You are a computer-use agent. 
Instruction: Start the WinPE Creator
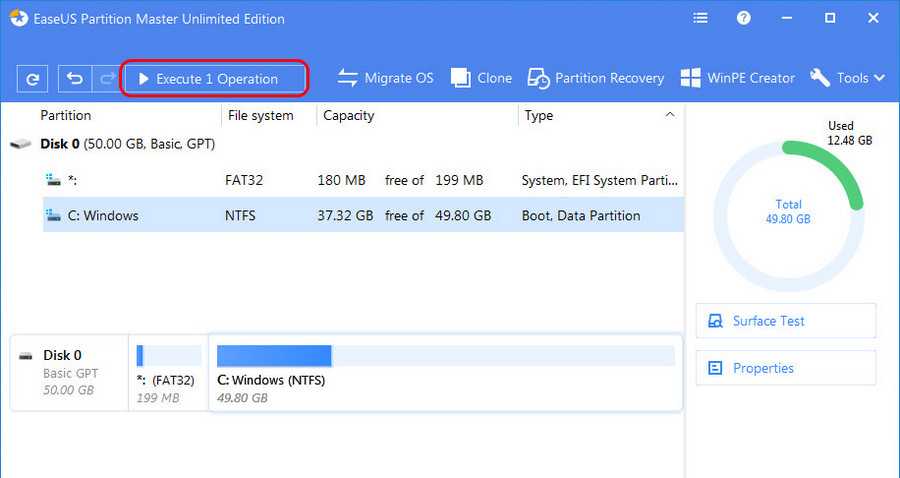pos(737,78)
